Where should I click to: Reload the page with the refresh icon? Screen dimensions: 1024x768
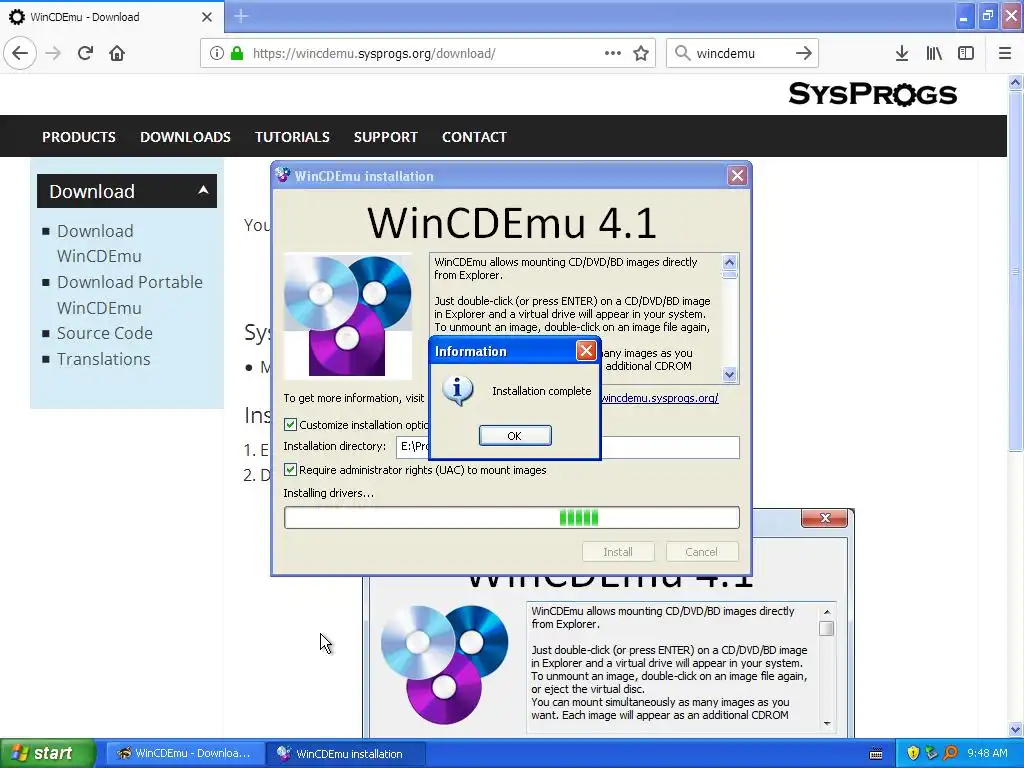[85, 53]
